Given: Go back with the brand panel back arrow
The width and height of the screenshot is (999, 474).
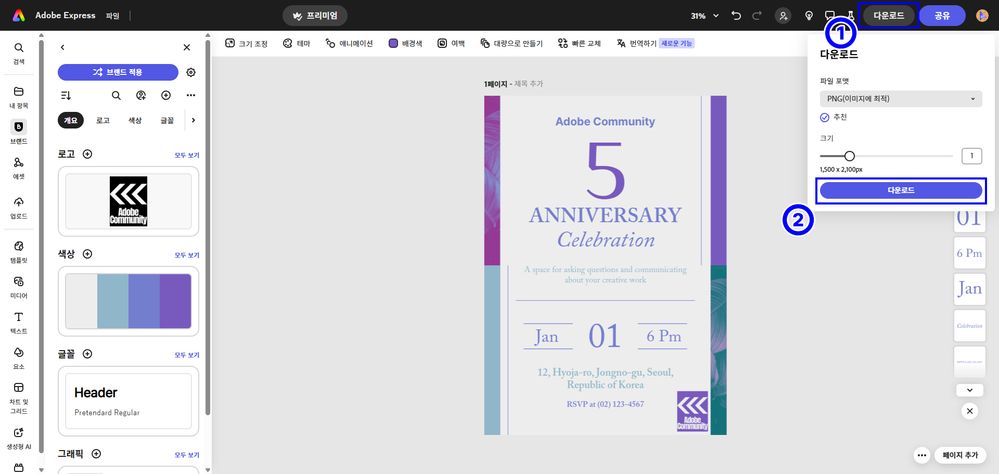Looking at the screenshot, I should [x=62, y=47].
